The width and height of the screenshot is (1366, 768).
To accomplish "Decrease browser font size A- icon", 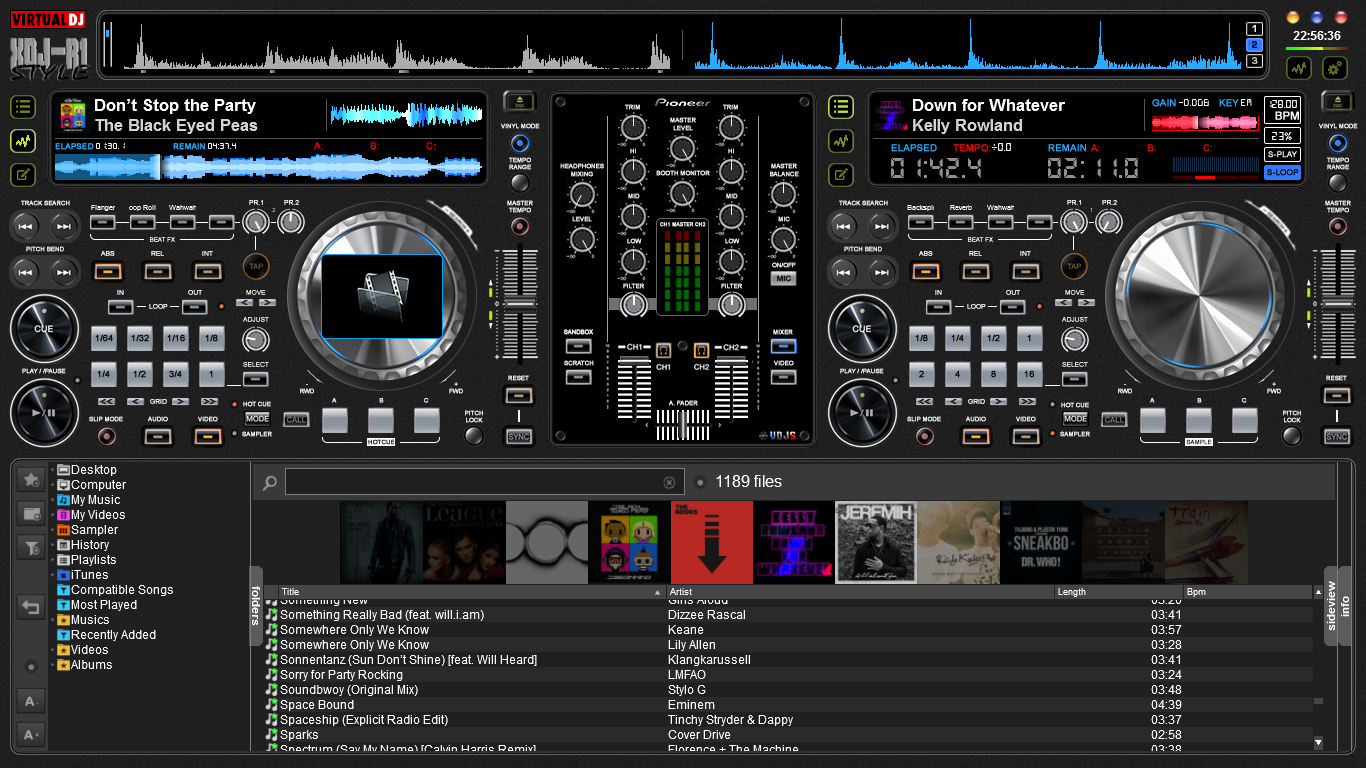I will (x=31, y=701).
